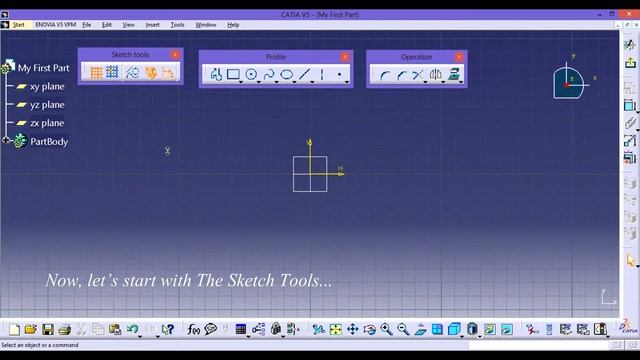The height and width of the screenshot is (360, 640).
Task: Select the Line tool in Profile toolbar
Action: click(304, 74)
